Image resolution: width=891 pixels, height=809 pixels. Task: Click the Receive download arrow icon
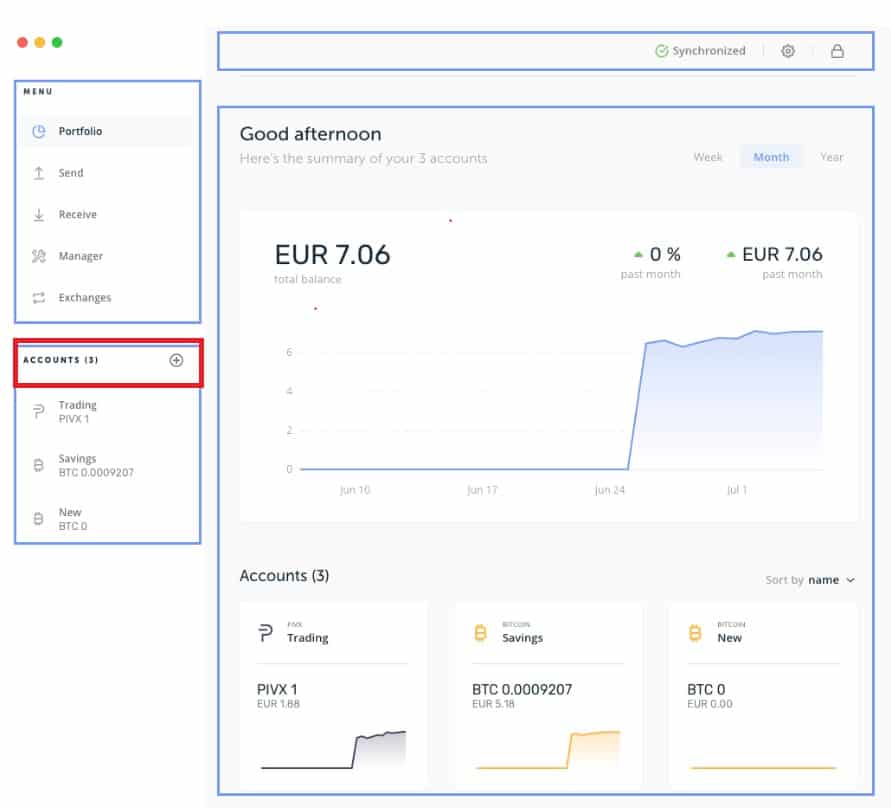coord(39,215)
